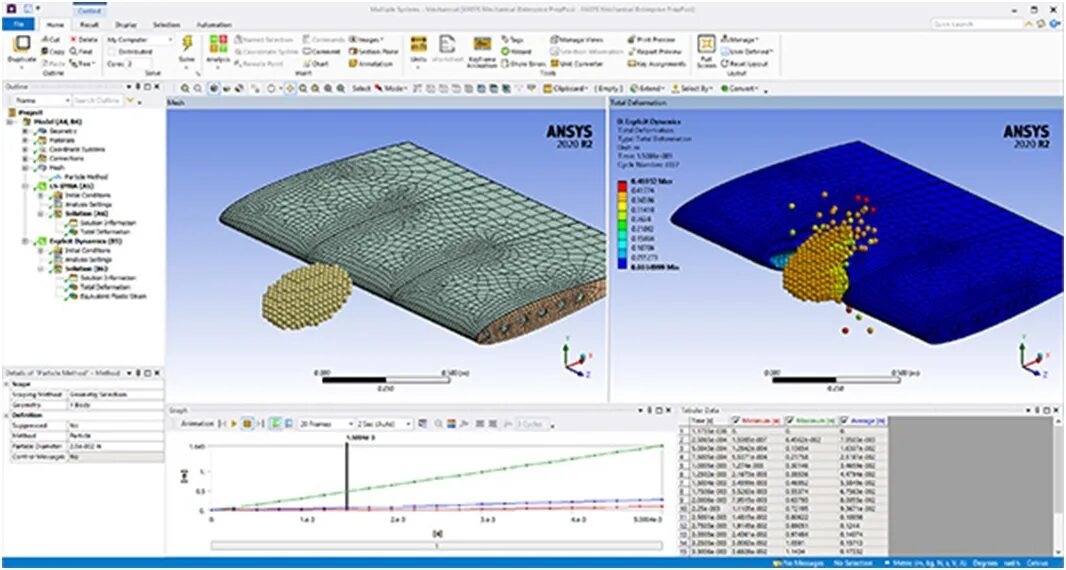Pin the Details panel
The image size is (1066, 570).
138,373
